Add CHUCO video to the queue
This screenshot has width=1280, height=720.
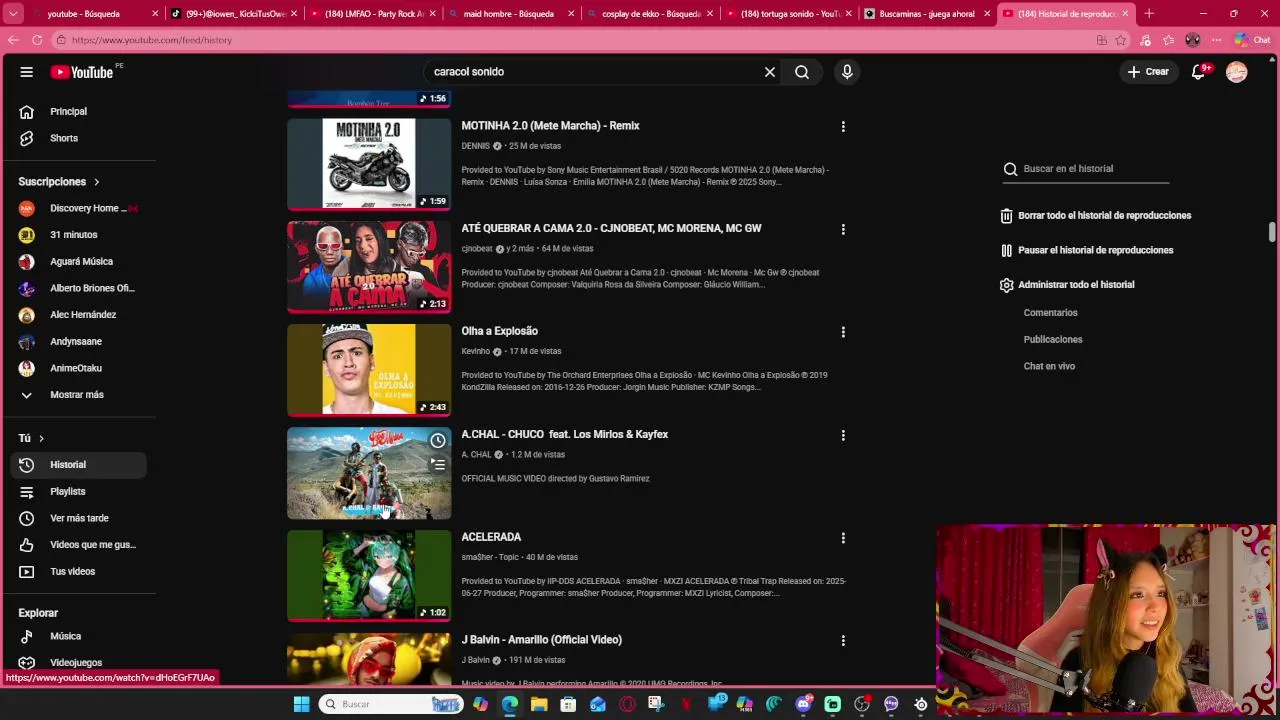pos(438,465)
